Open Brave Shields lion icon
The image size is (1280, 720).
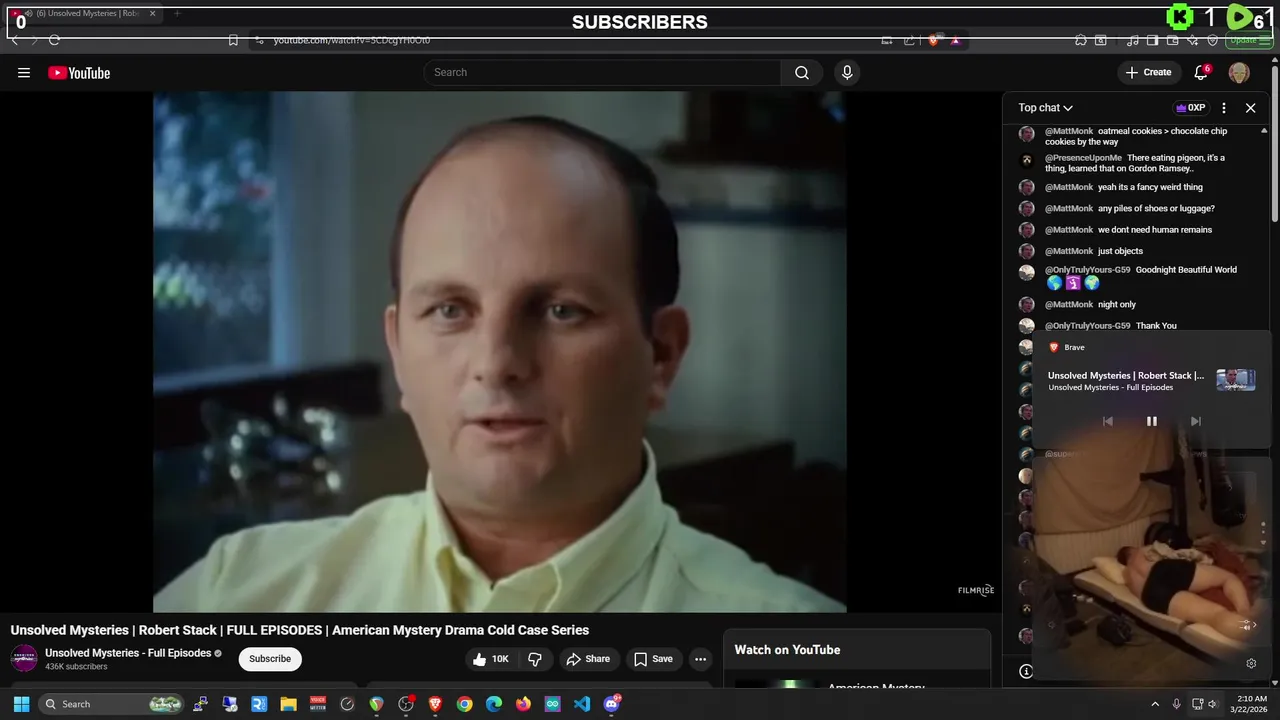[933, 40]
